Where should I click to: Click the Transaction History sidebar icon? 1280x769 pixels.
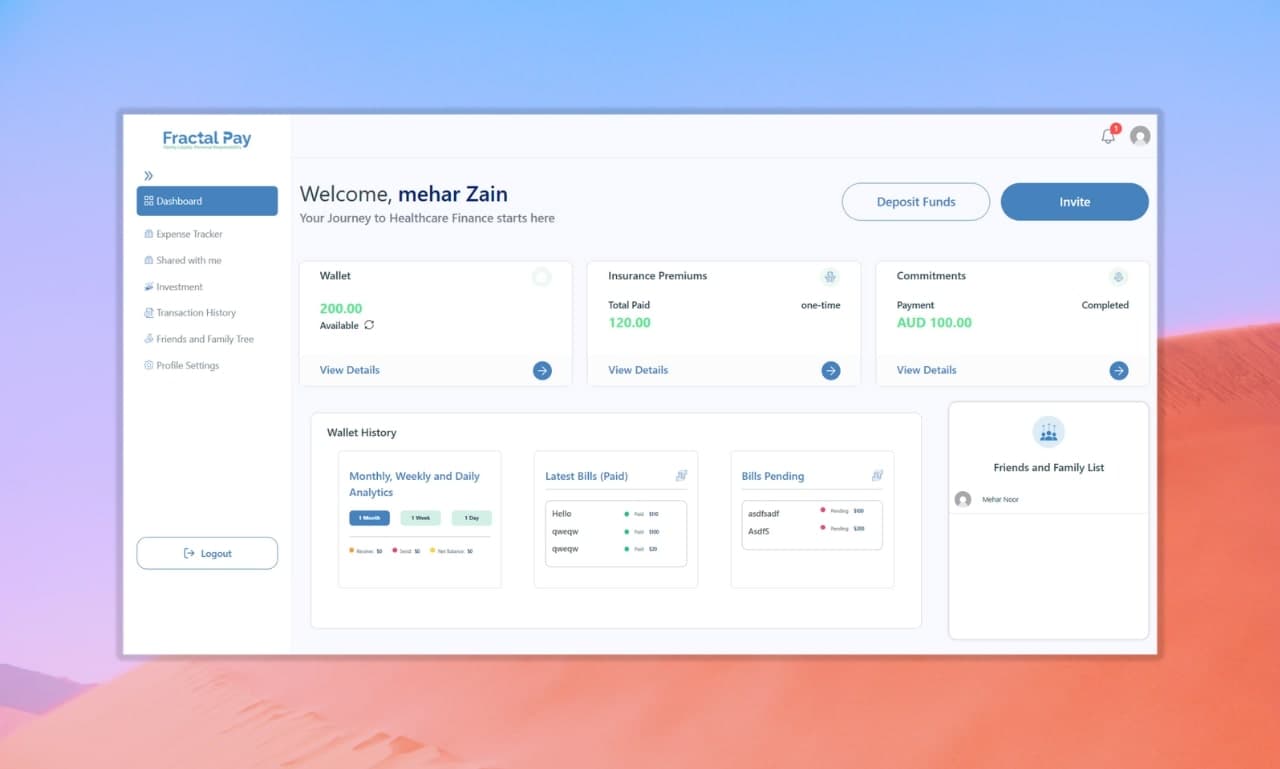click(147, 313)
